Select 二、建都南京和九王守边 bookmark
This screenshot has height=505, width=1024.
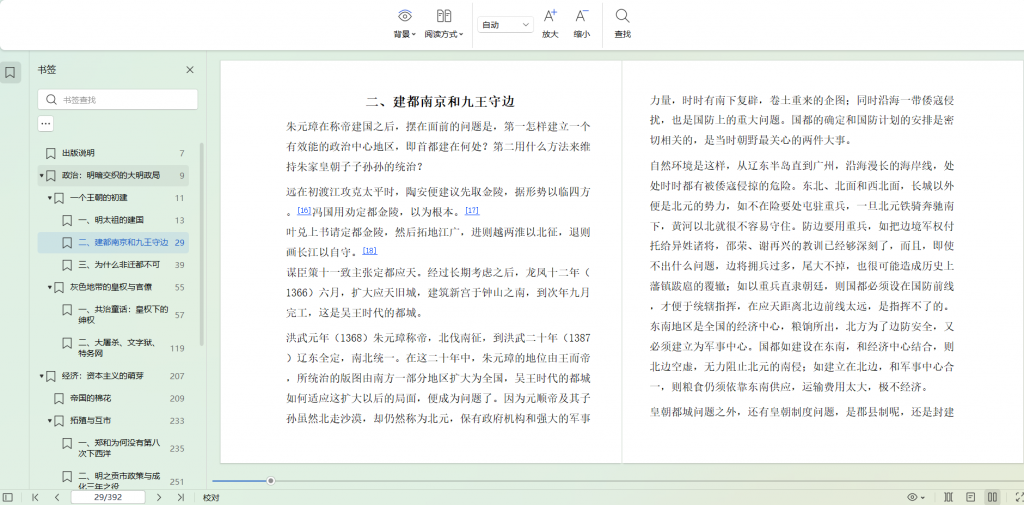click(113, 242)
